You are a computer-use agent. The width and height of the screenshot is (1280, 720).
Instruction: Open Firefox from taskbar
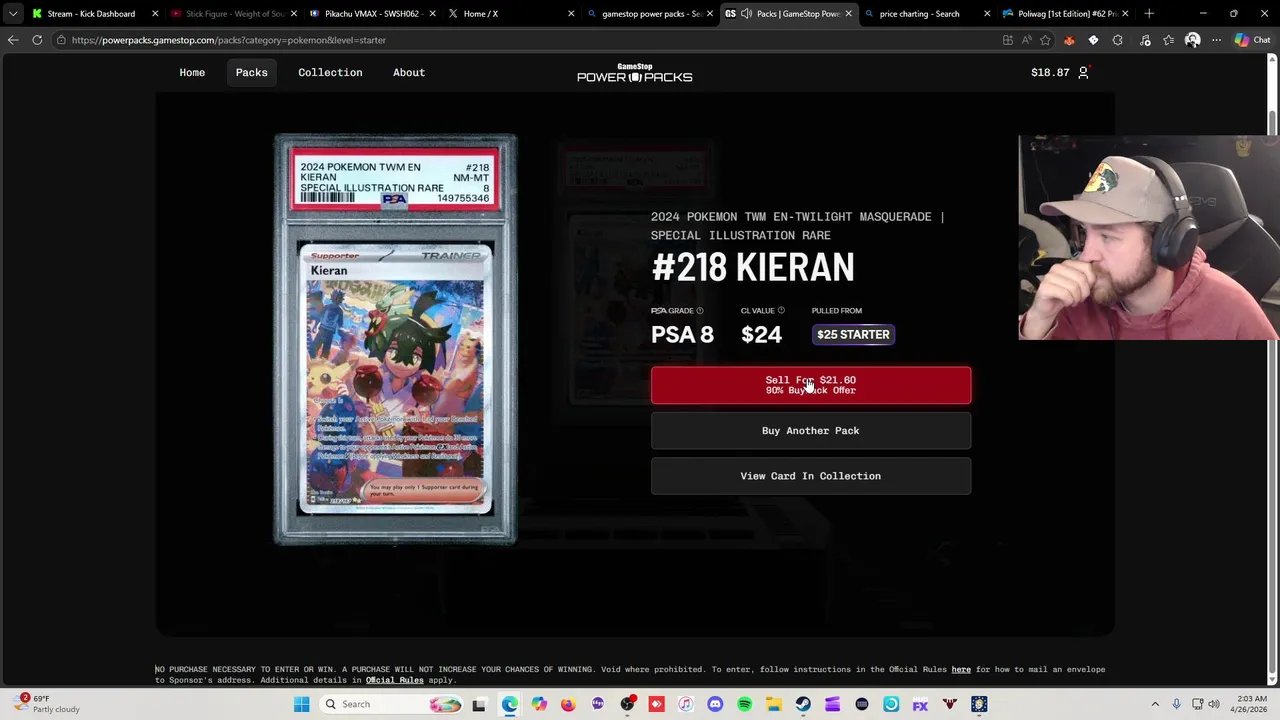568,704
